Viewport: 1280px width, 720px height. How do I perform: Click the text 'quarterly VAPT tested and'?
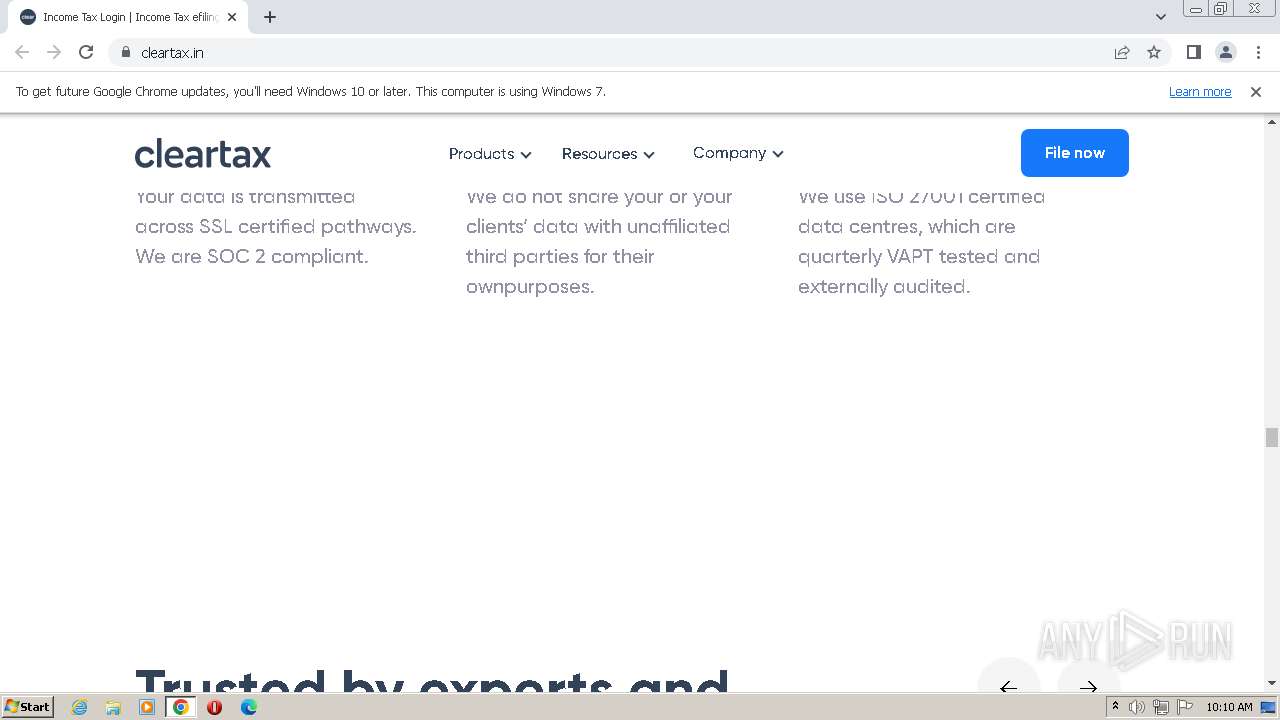[919, 256]
